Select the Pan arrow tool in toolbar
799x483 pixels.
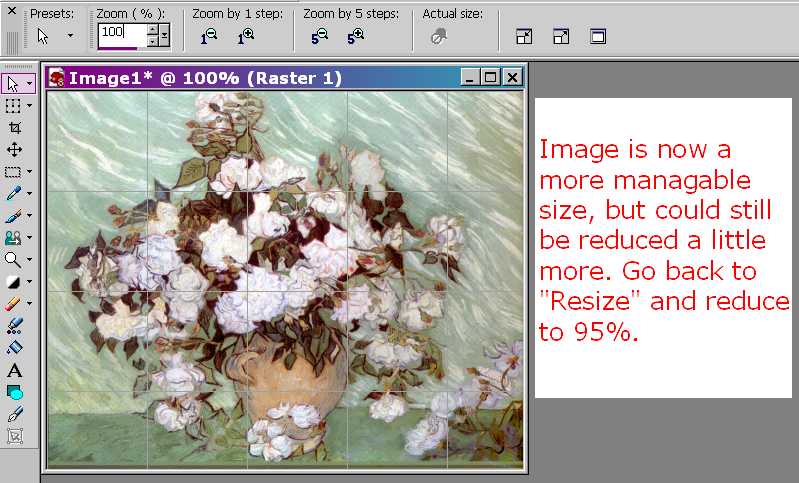coord(13,84)
